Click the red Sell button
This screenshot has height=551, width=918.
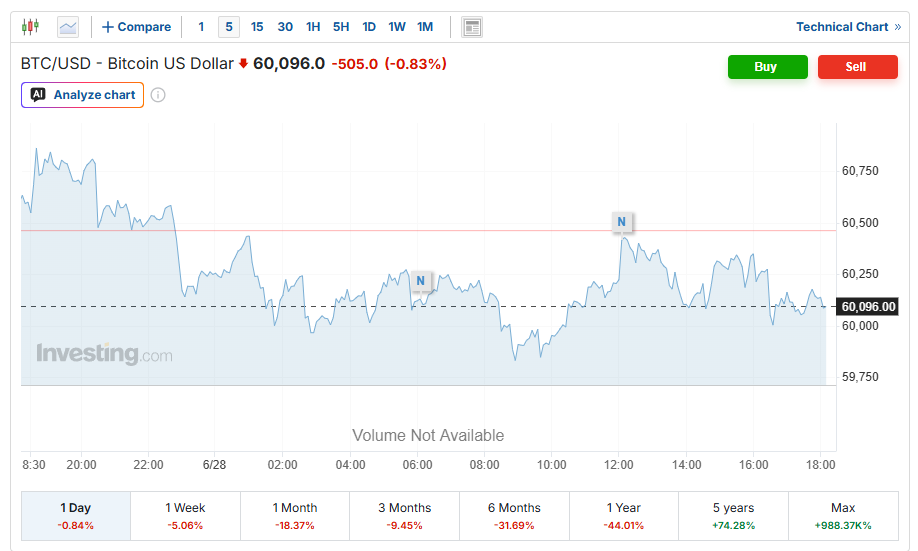point(858,67)
